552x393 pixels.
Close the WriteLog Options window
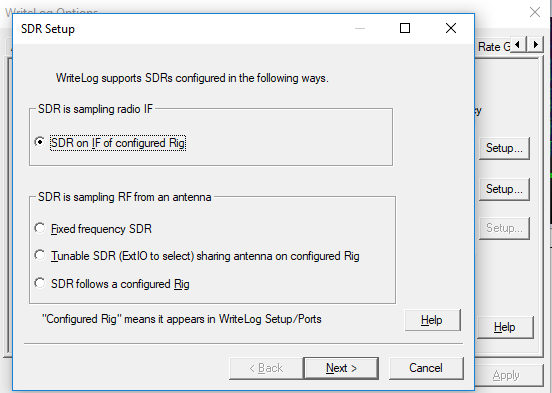(535, 12)
